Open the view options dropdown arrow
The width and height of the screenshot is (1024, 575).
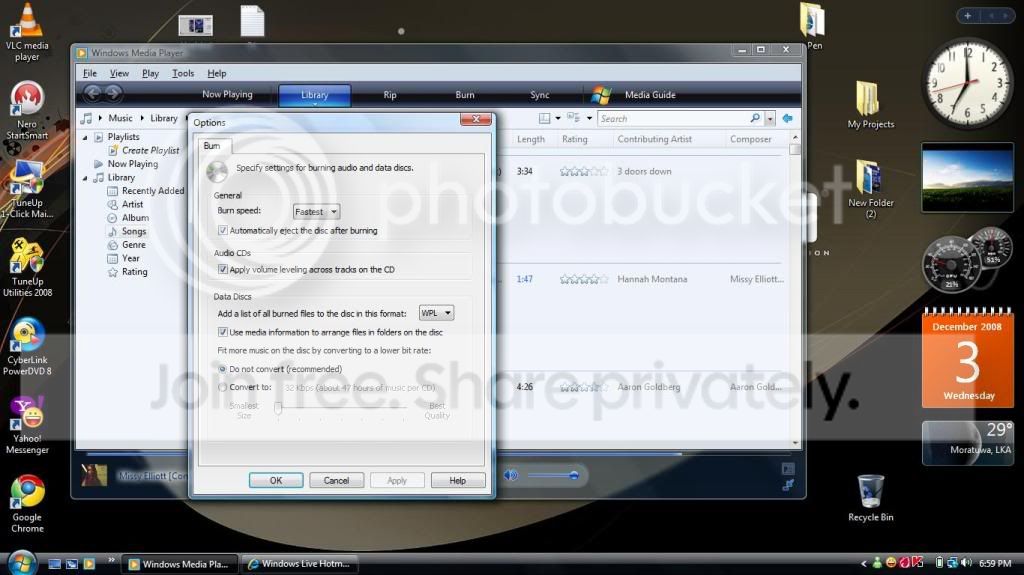point(589,118)
